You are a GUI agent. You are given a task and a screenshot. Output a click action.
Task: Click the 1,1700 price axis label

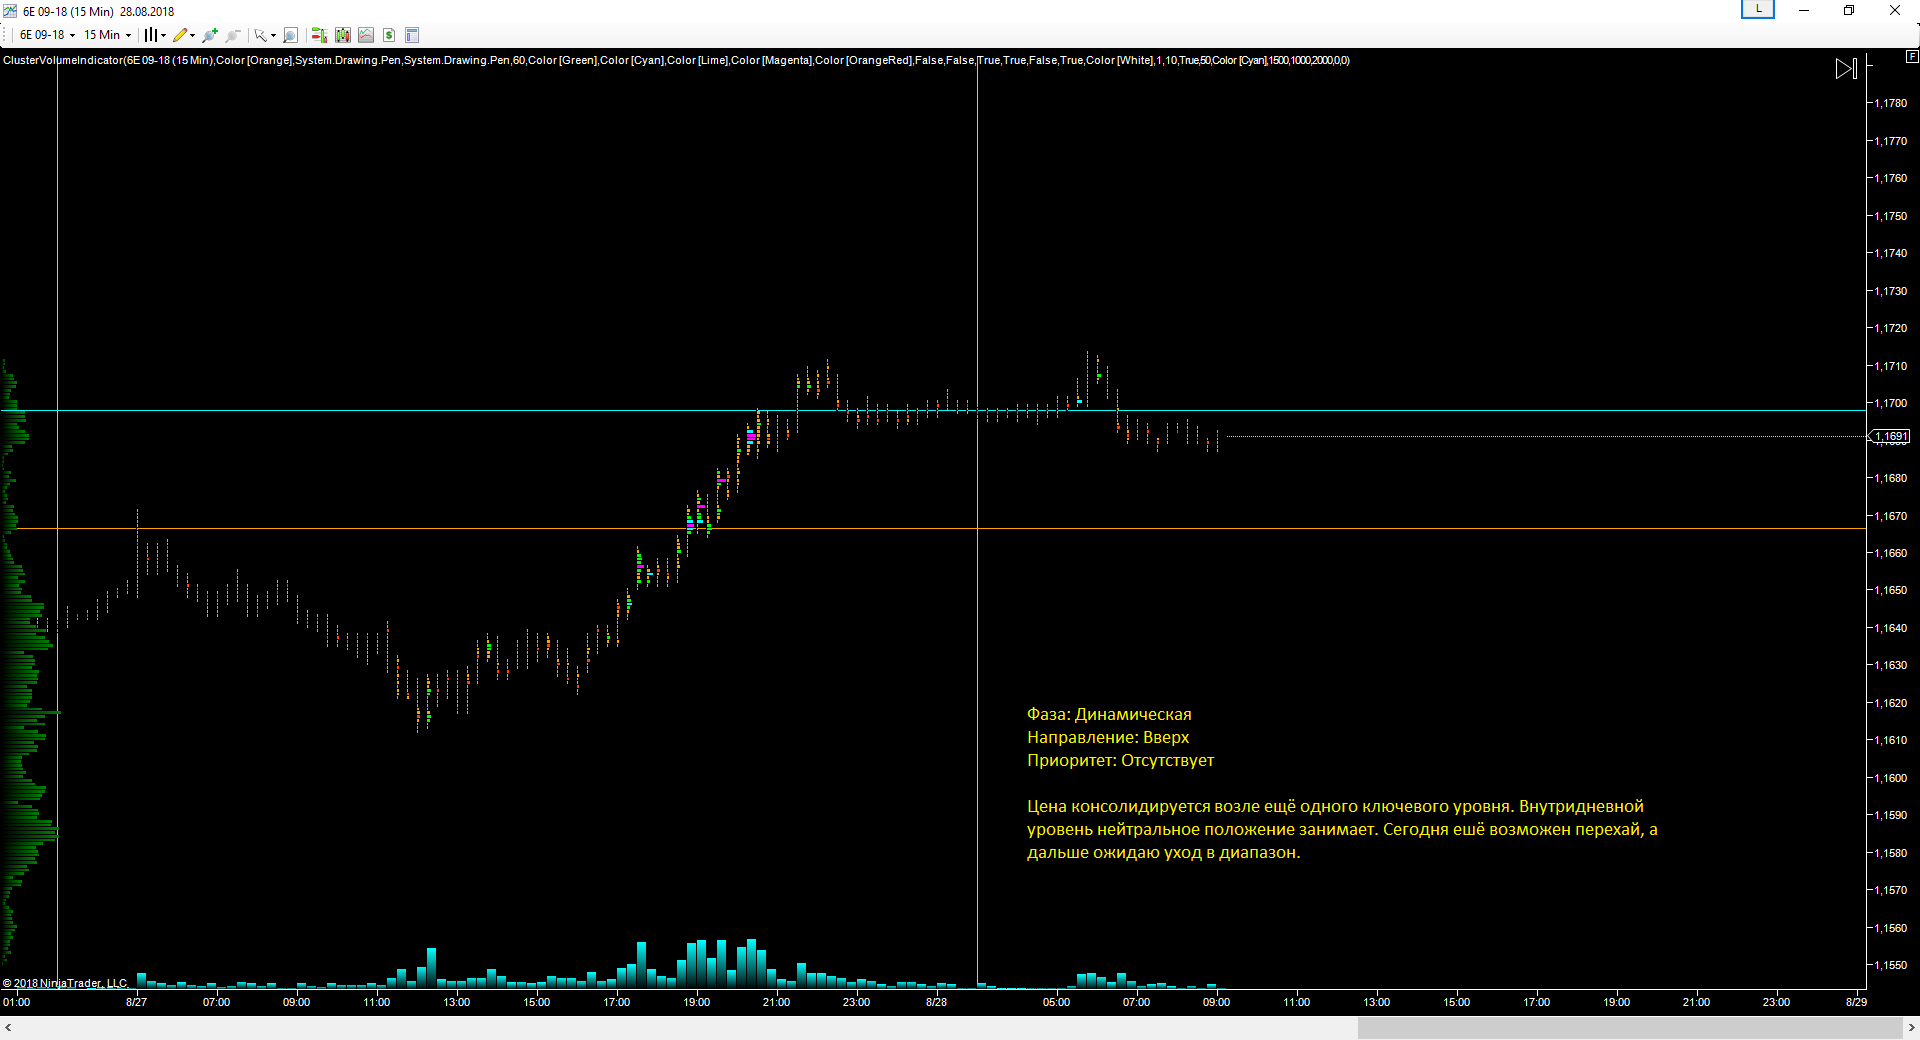[1890, 403]
